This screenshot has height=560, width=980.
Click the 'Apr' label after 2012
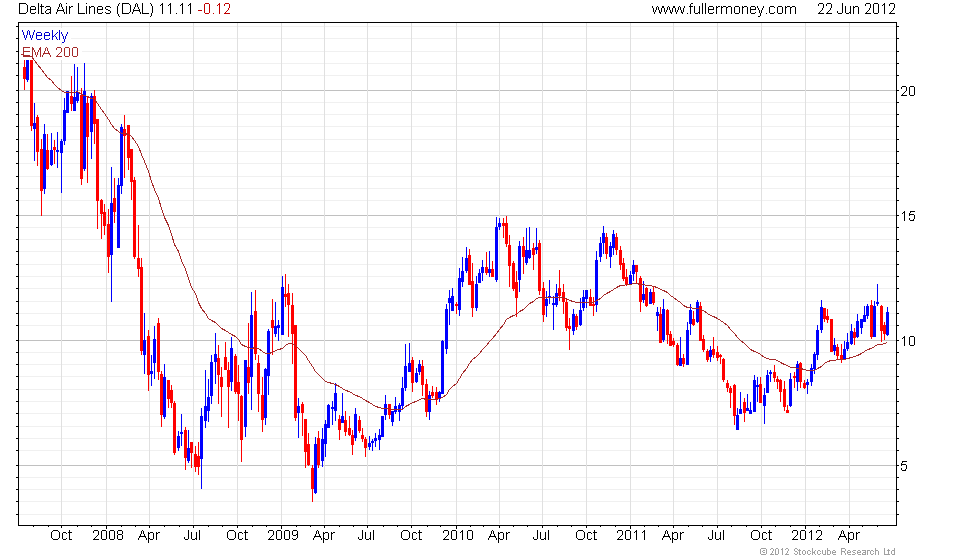(849, 536)
